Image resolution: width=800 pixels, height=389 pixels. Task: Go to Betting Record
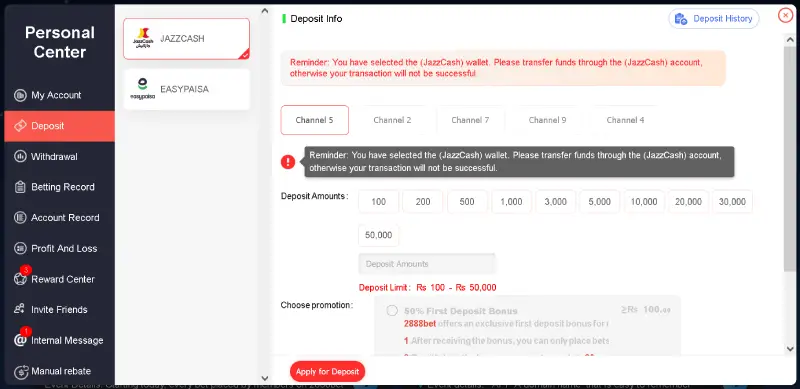tap(59, 187)
